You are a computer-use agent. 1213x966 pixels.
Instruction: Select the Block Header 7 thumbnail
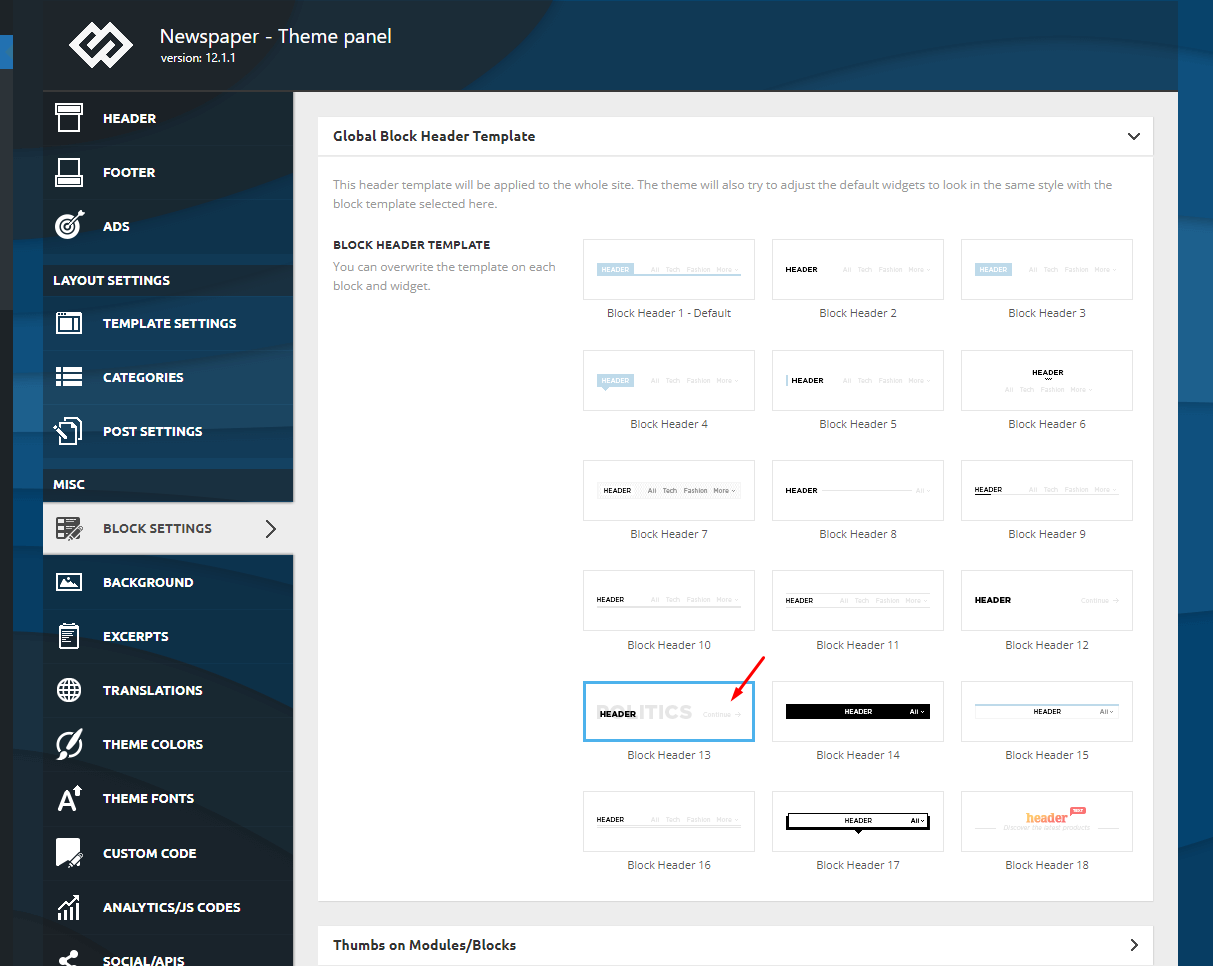pos(669,490)
